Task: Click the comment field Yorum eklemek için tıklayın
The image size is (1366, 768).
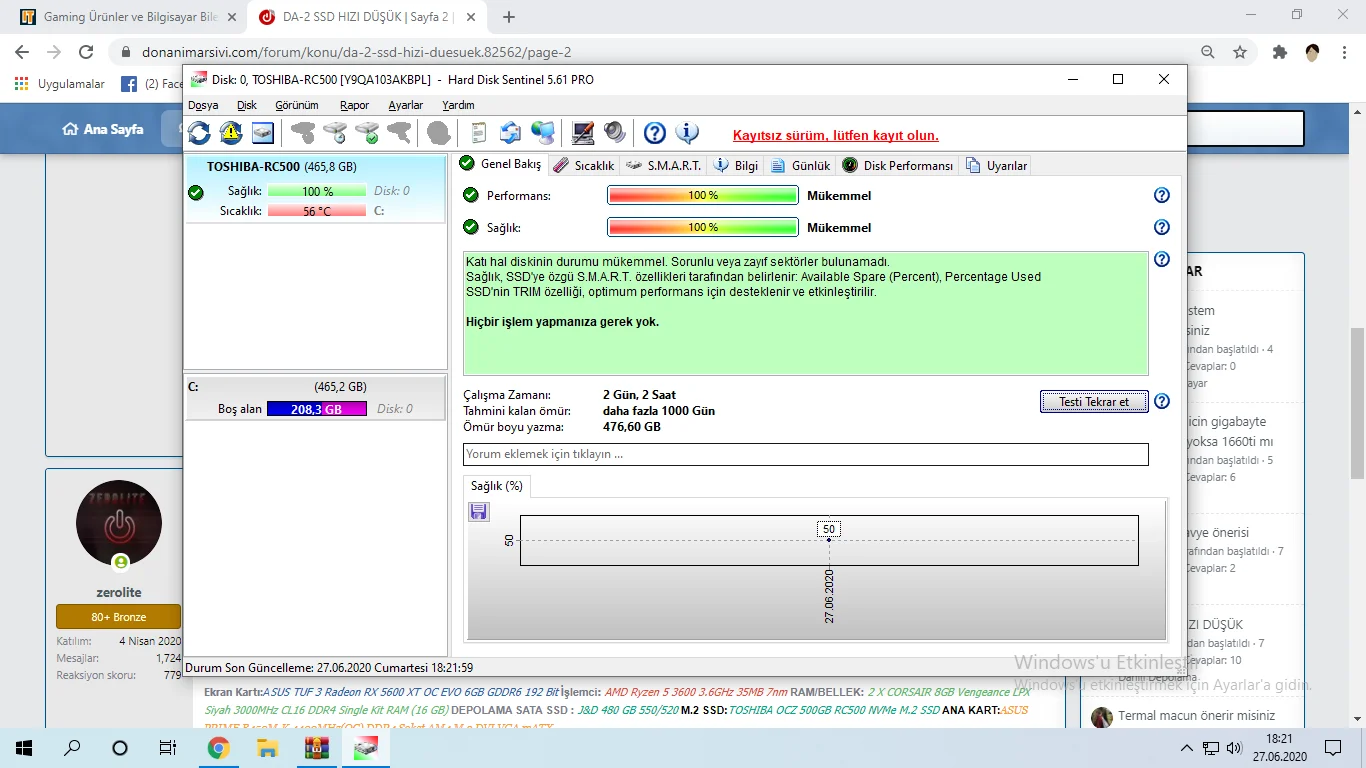Action: click(806, 454)
